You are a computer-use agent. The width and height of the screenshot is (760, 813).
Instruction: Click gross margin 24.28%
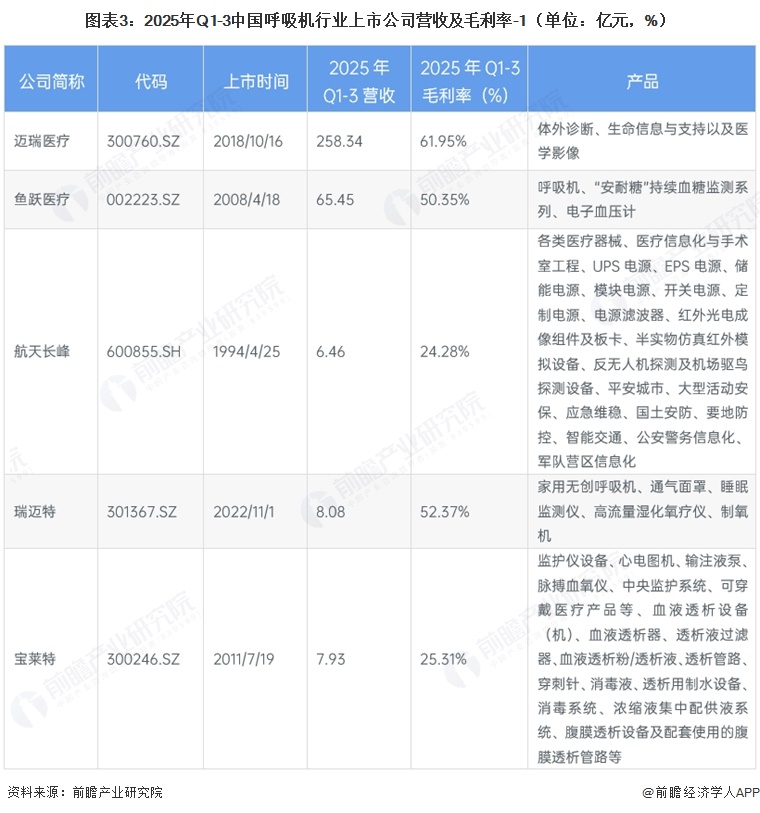(x=444, y=352)
